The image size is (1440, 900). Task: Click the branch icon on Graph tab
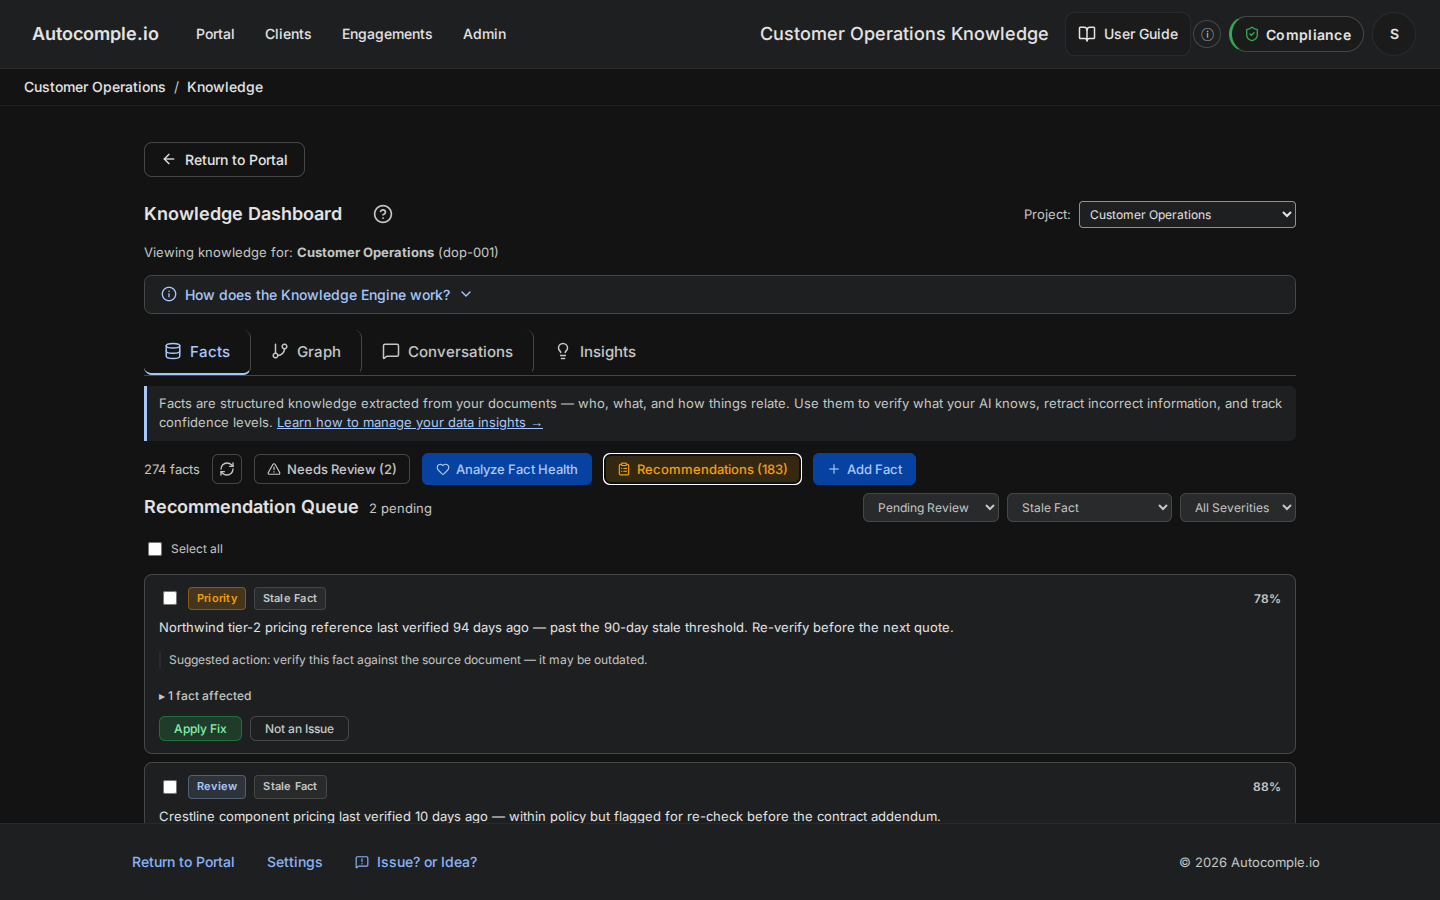(x=280, y=352)
